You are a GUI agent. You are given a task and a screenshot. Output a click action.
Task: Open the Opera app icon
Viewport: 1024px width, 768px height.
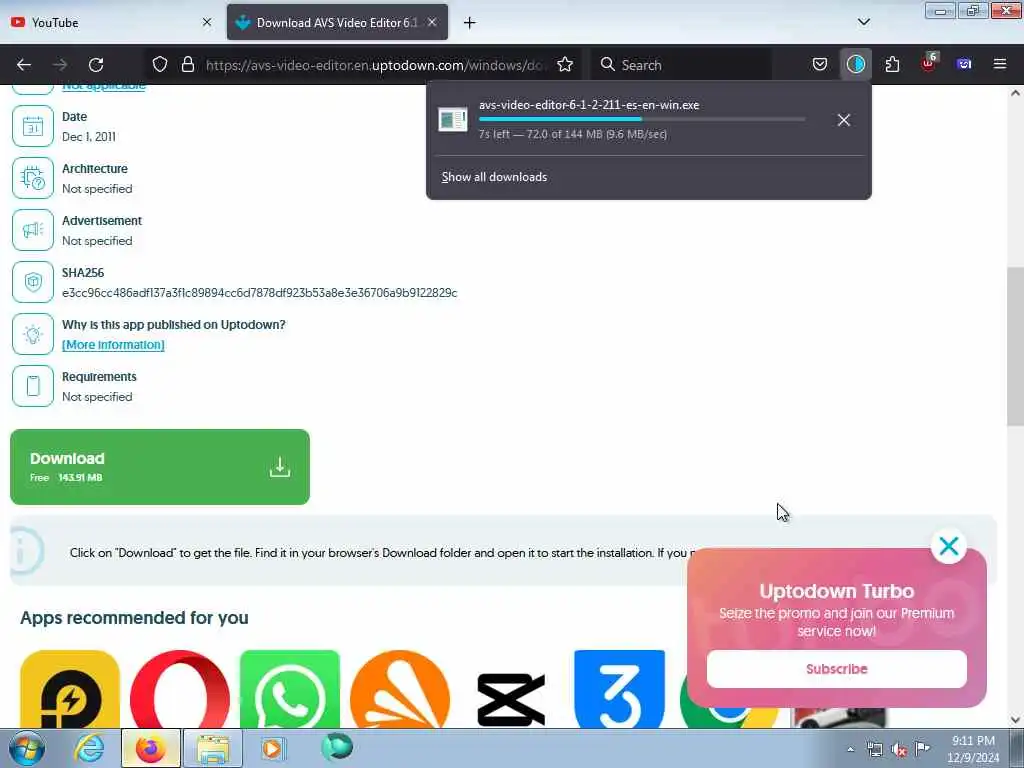[x=180, y=689]
